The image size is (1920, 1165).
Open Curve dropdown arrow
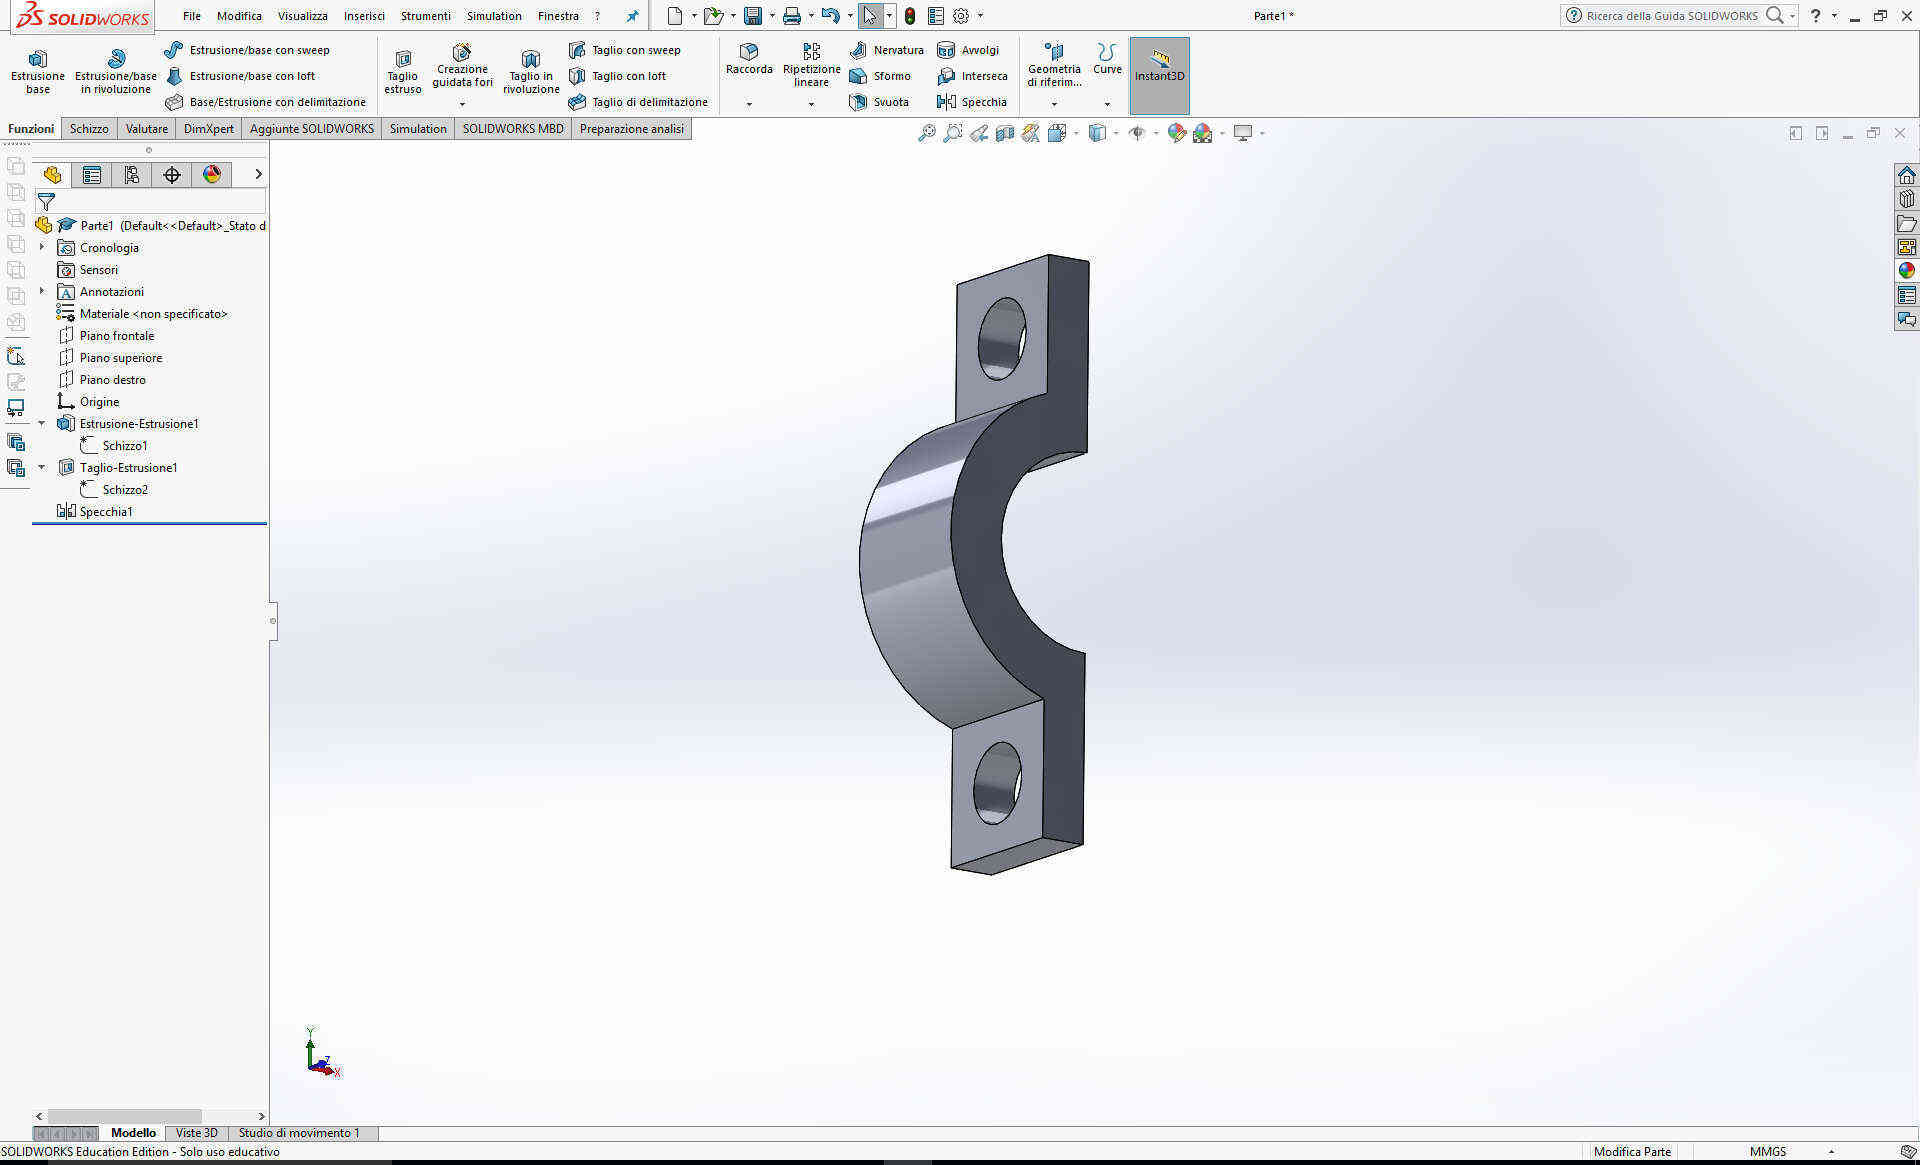click(x=1107, y=104)
